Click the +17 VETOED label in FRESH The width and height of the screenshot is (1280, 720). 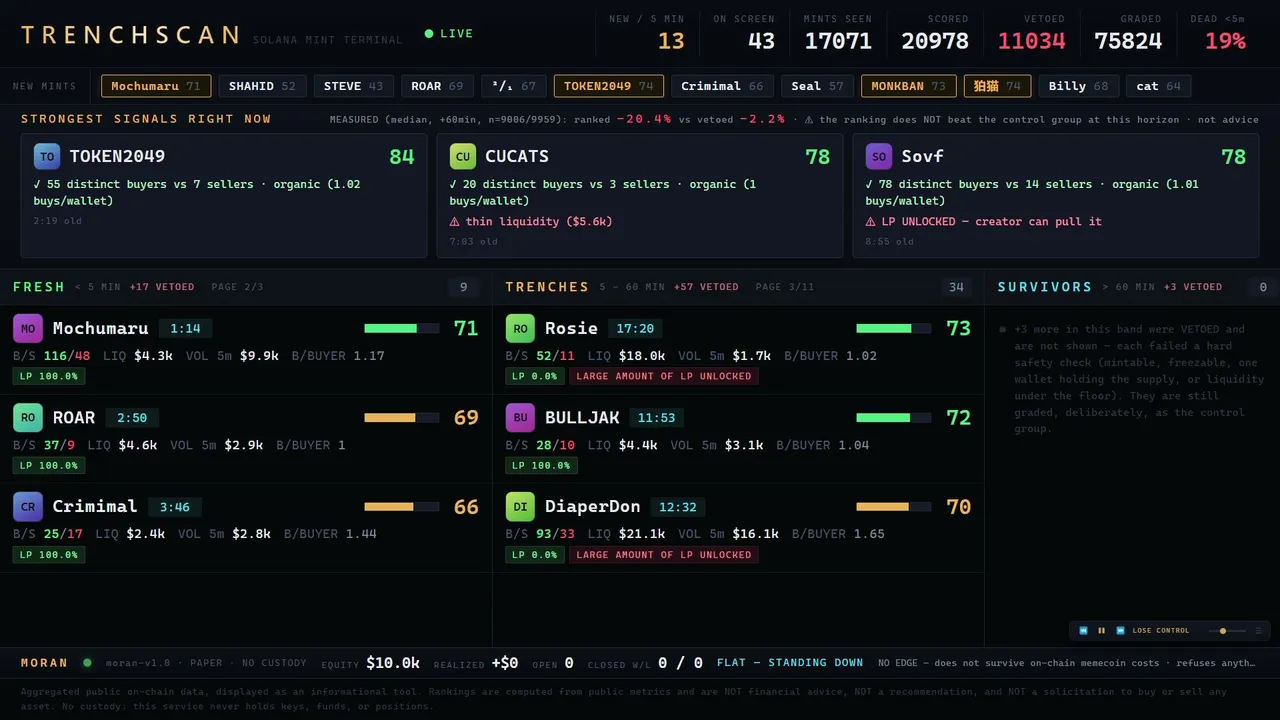[162, 287]
